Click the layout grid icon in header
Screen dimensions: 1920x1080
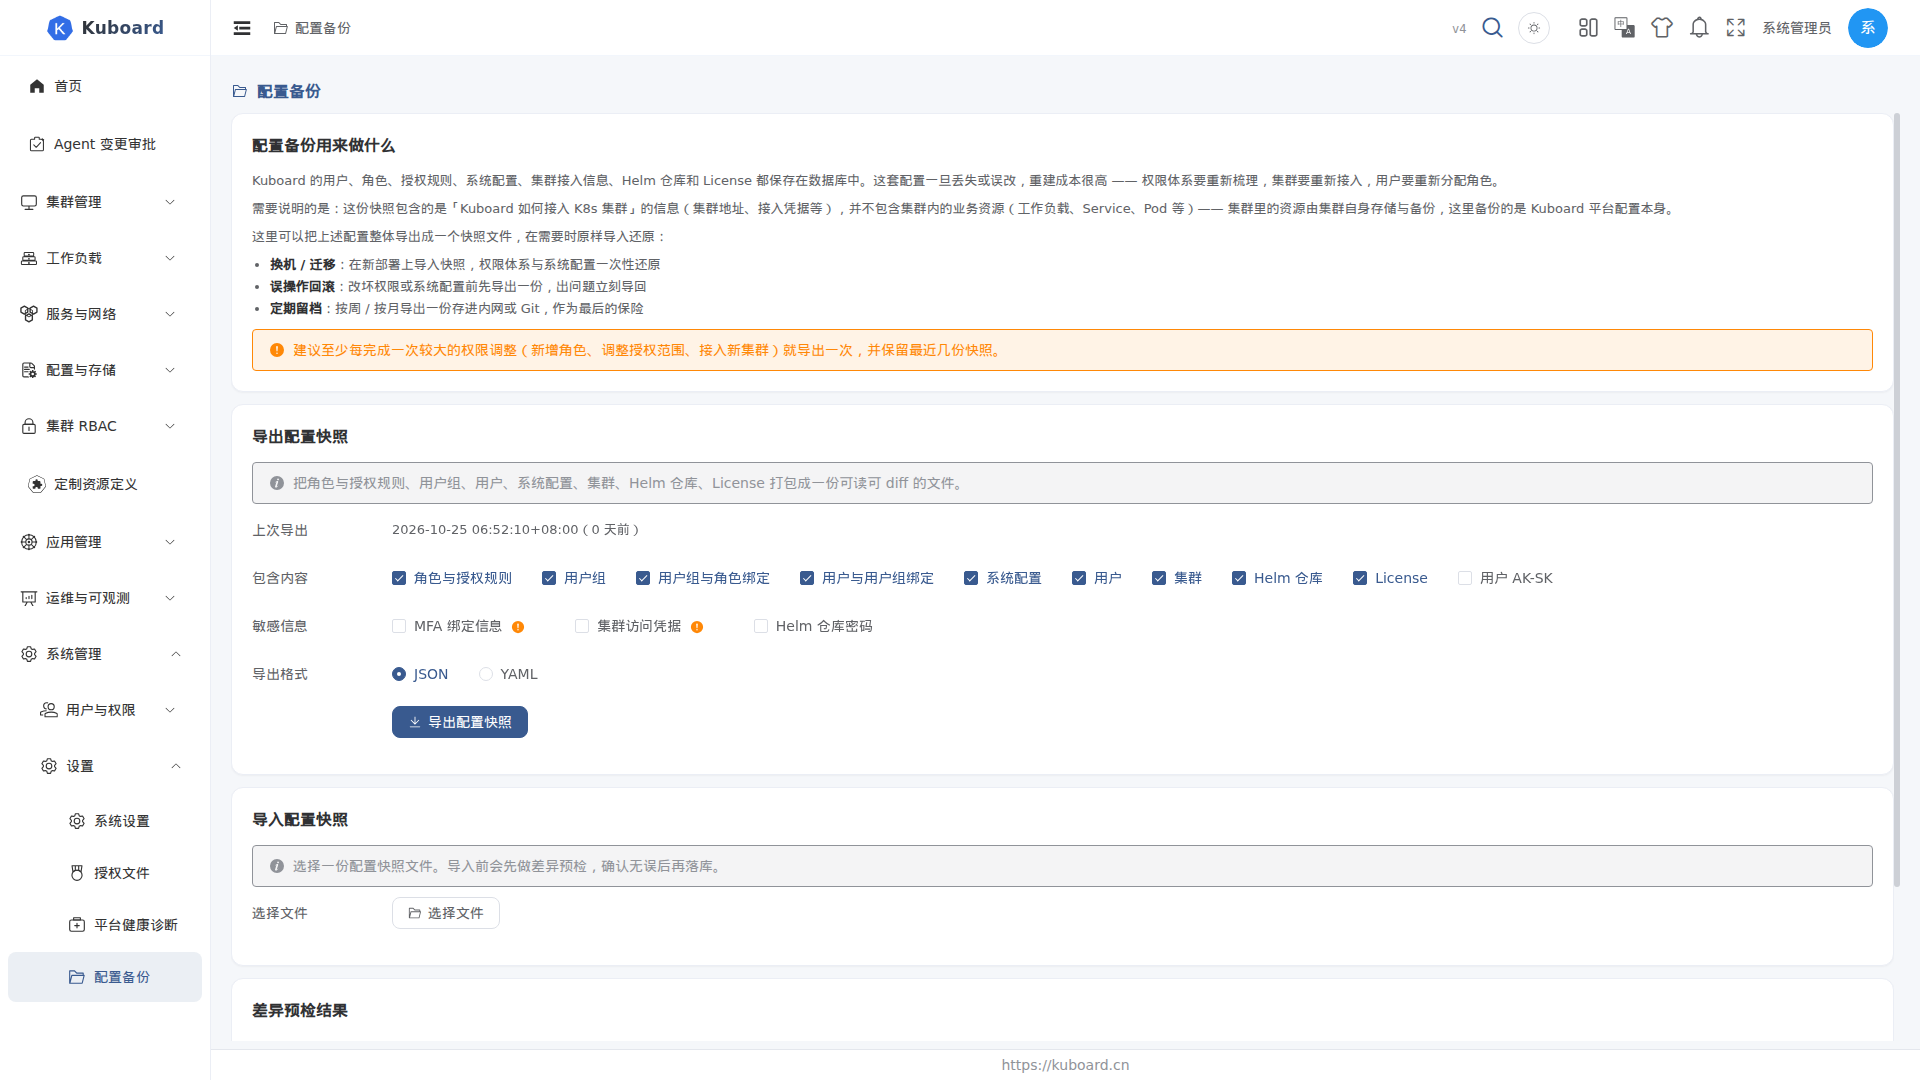[x=1588, y=28]
